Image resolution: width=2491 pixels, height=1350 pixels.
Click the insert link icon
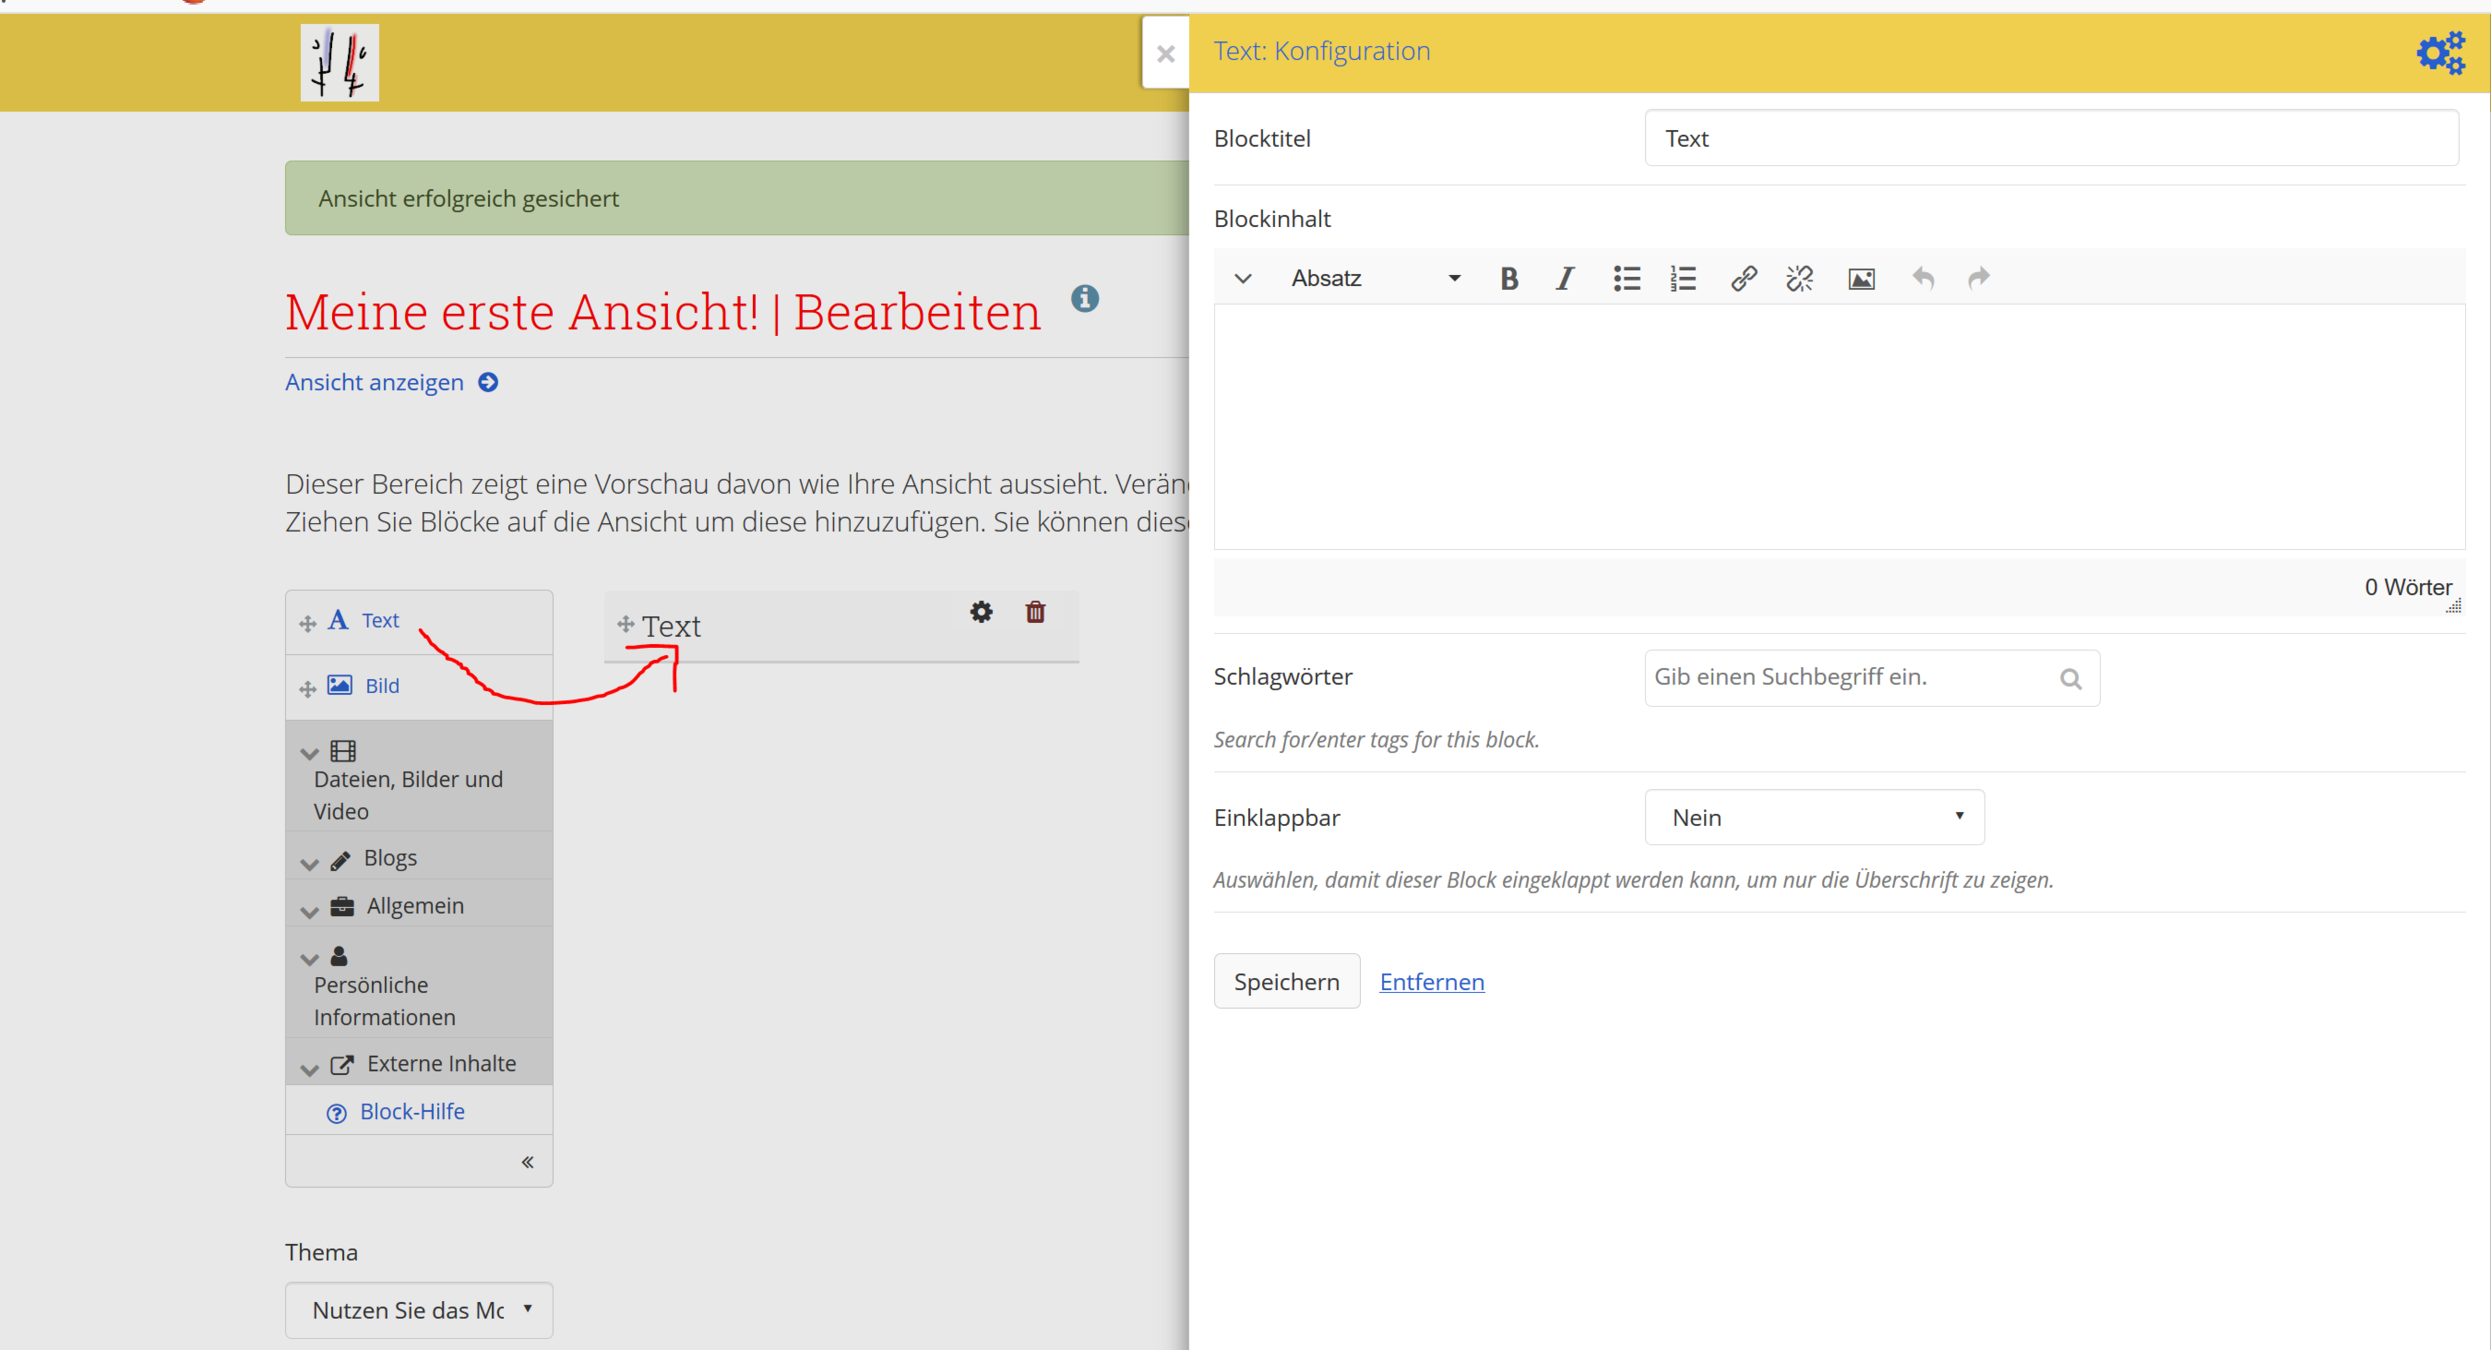point(1743,278)
